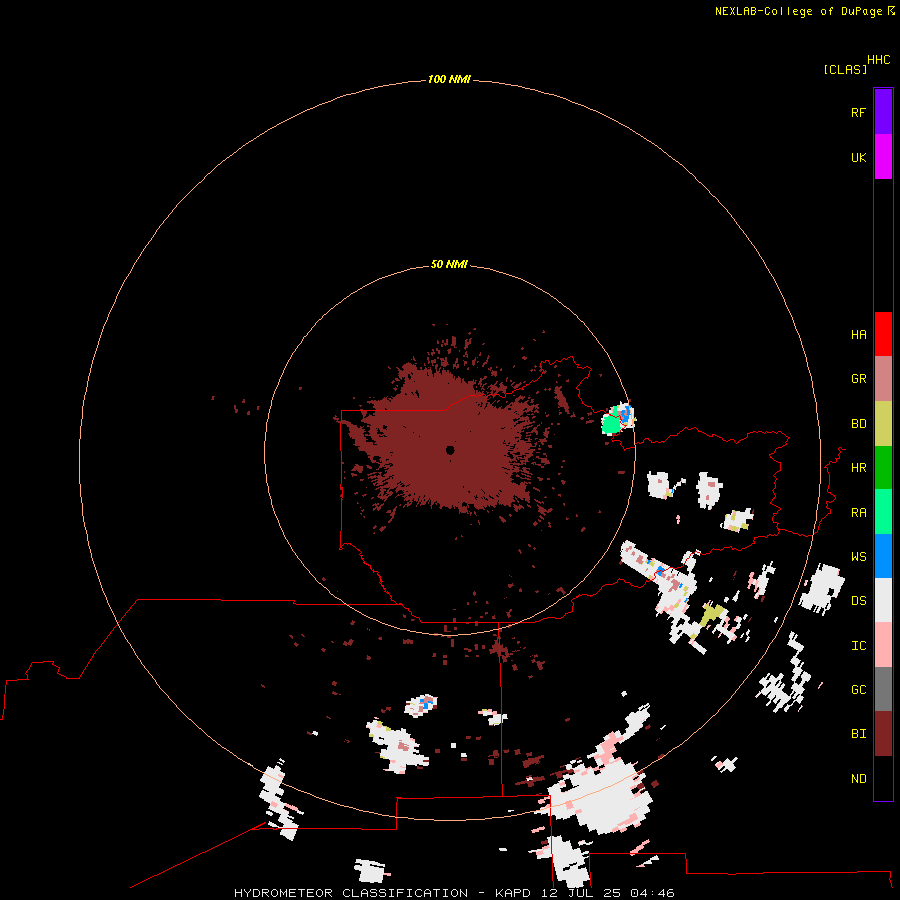Click the dark green HR swatch
Image resolution: width=900 pixels, height=900 pixels.
click(x=883, y=468)
